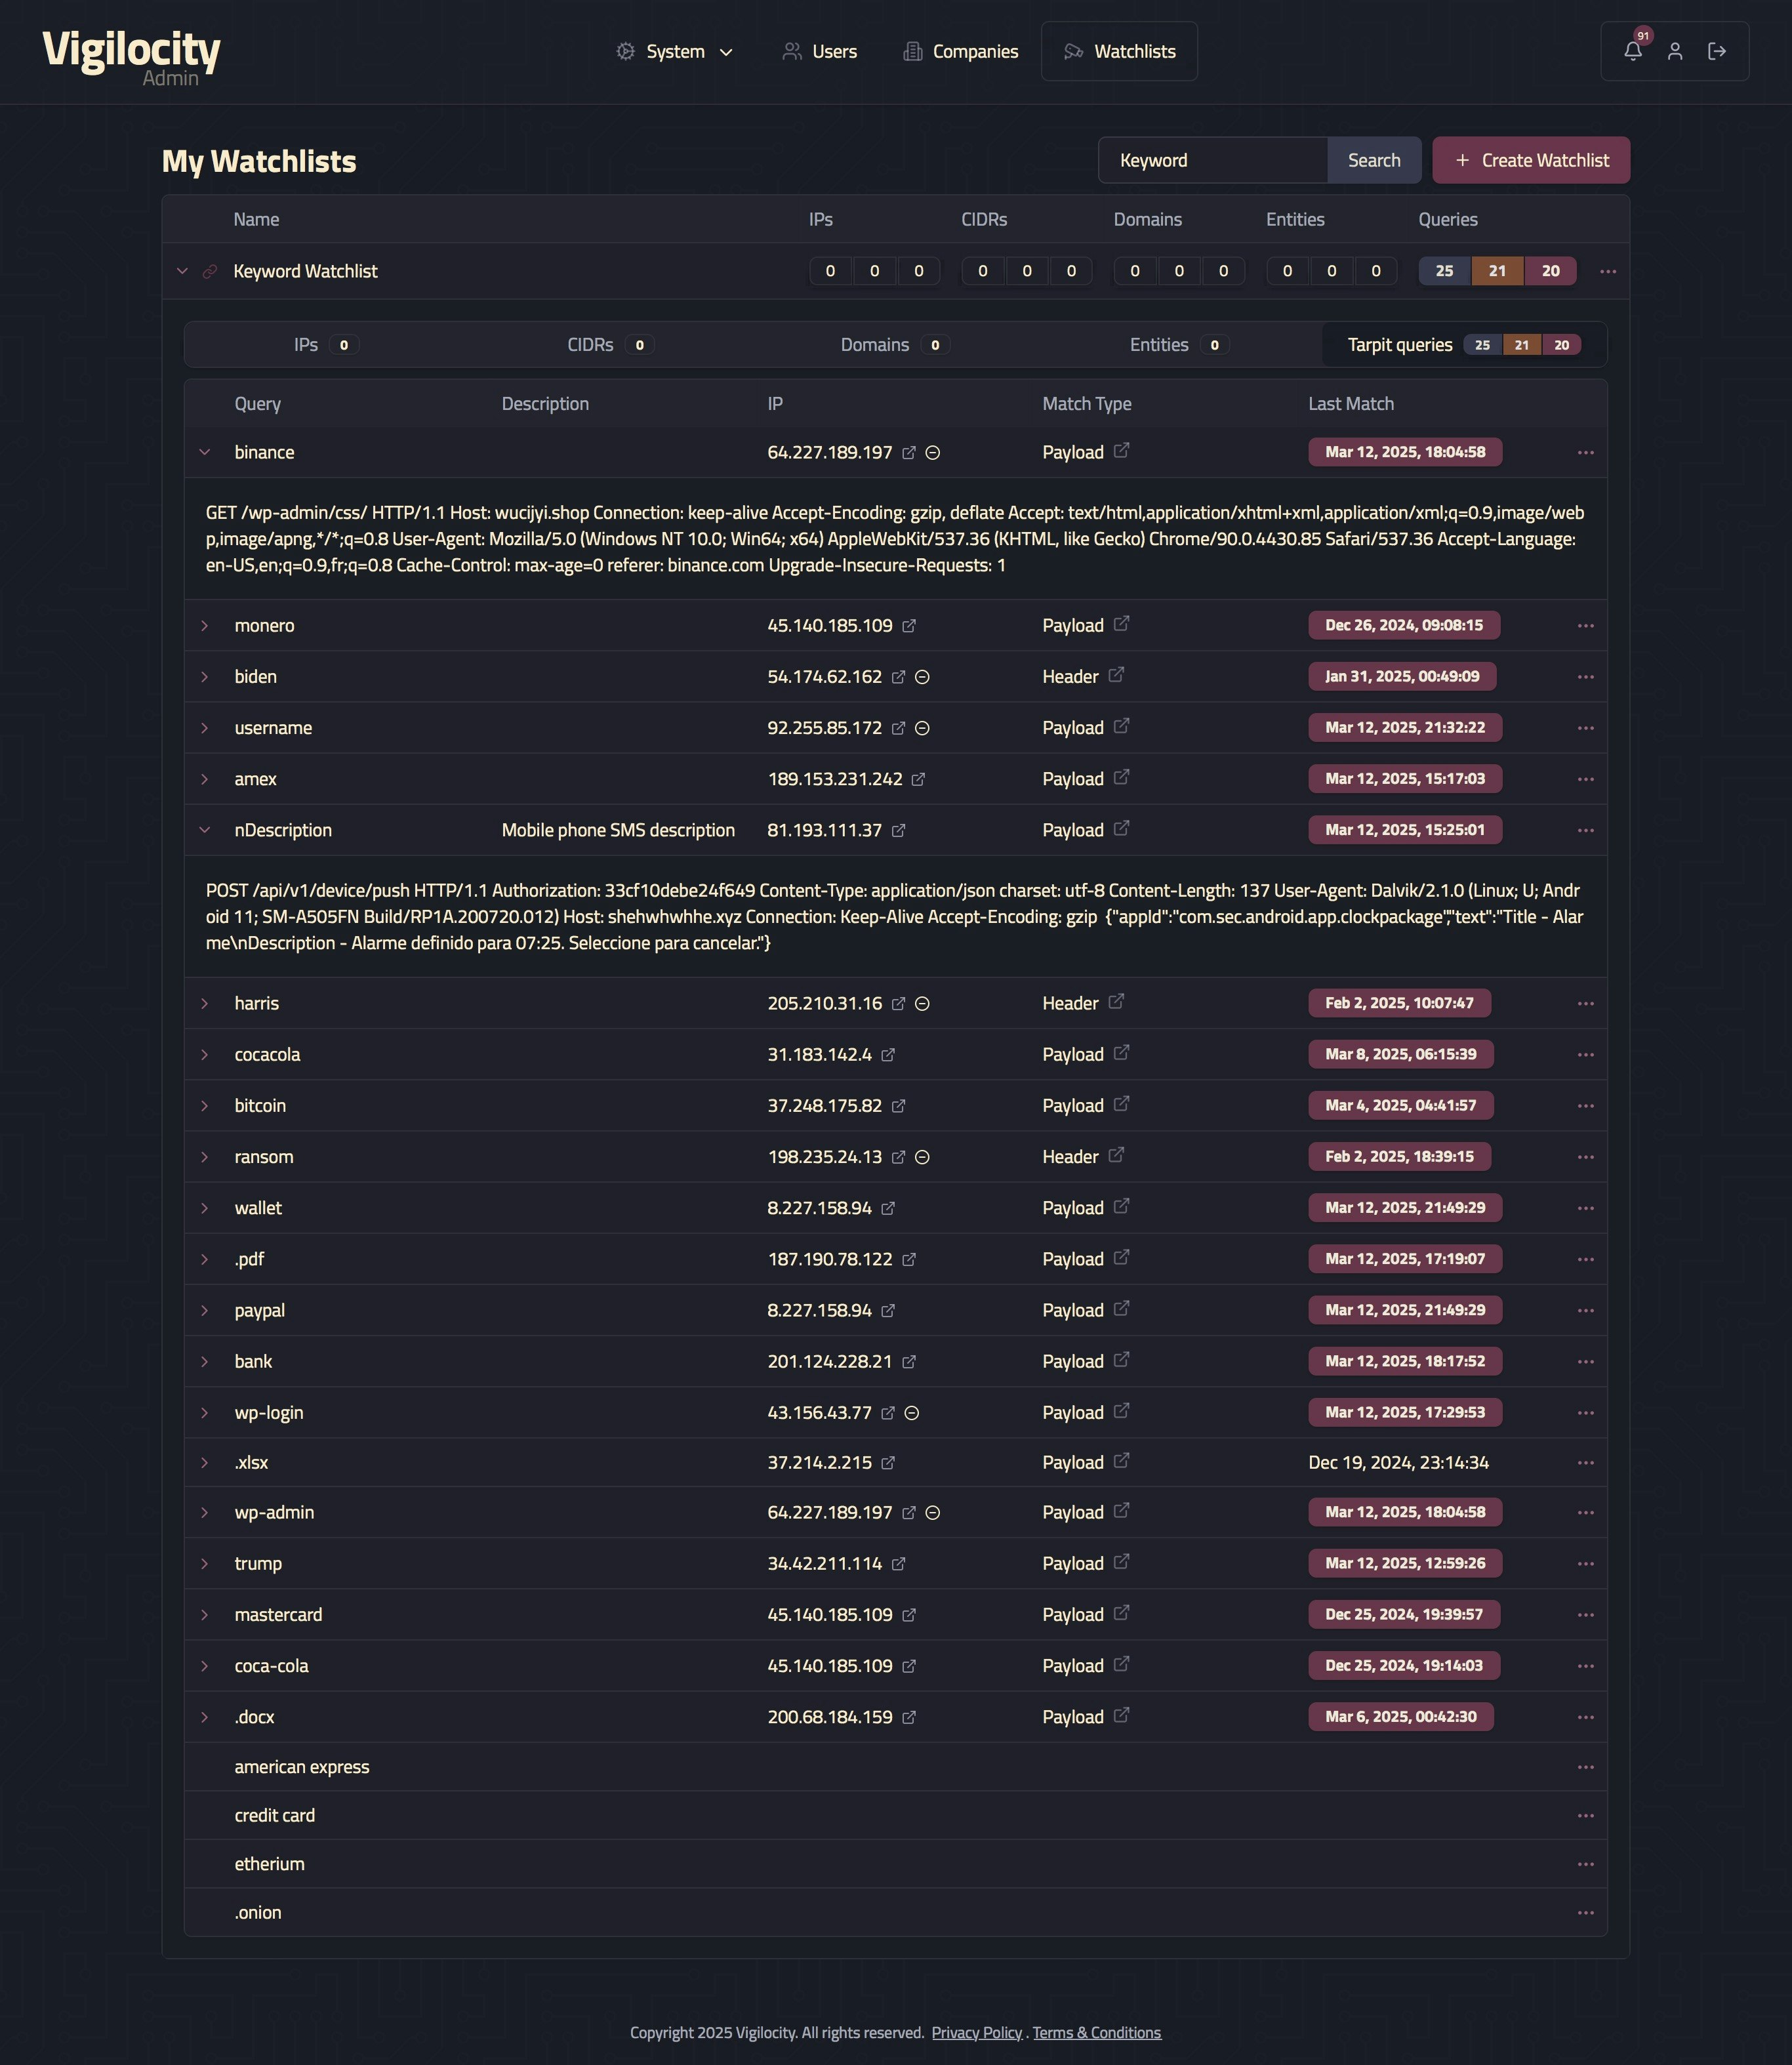Viewport: 1792px width, 2065px height.
Task: Open more options for Keyword Watchlist row
Action: click(x=1607, y=271)
